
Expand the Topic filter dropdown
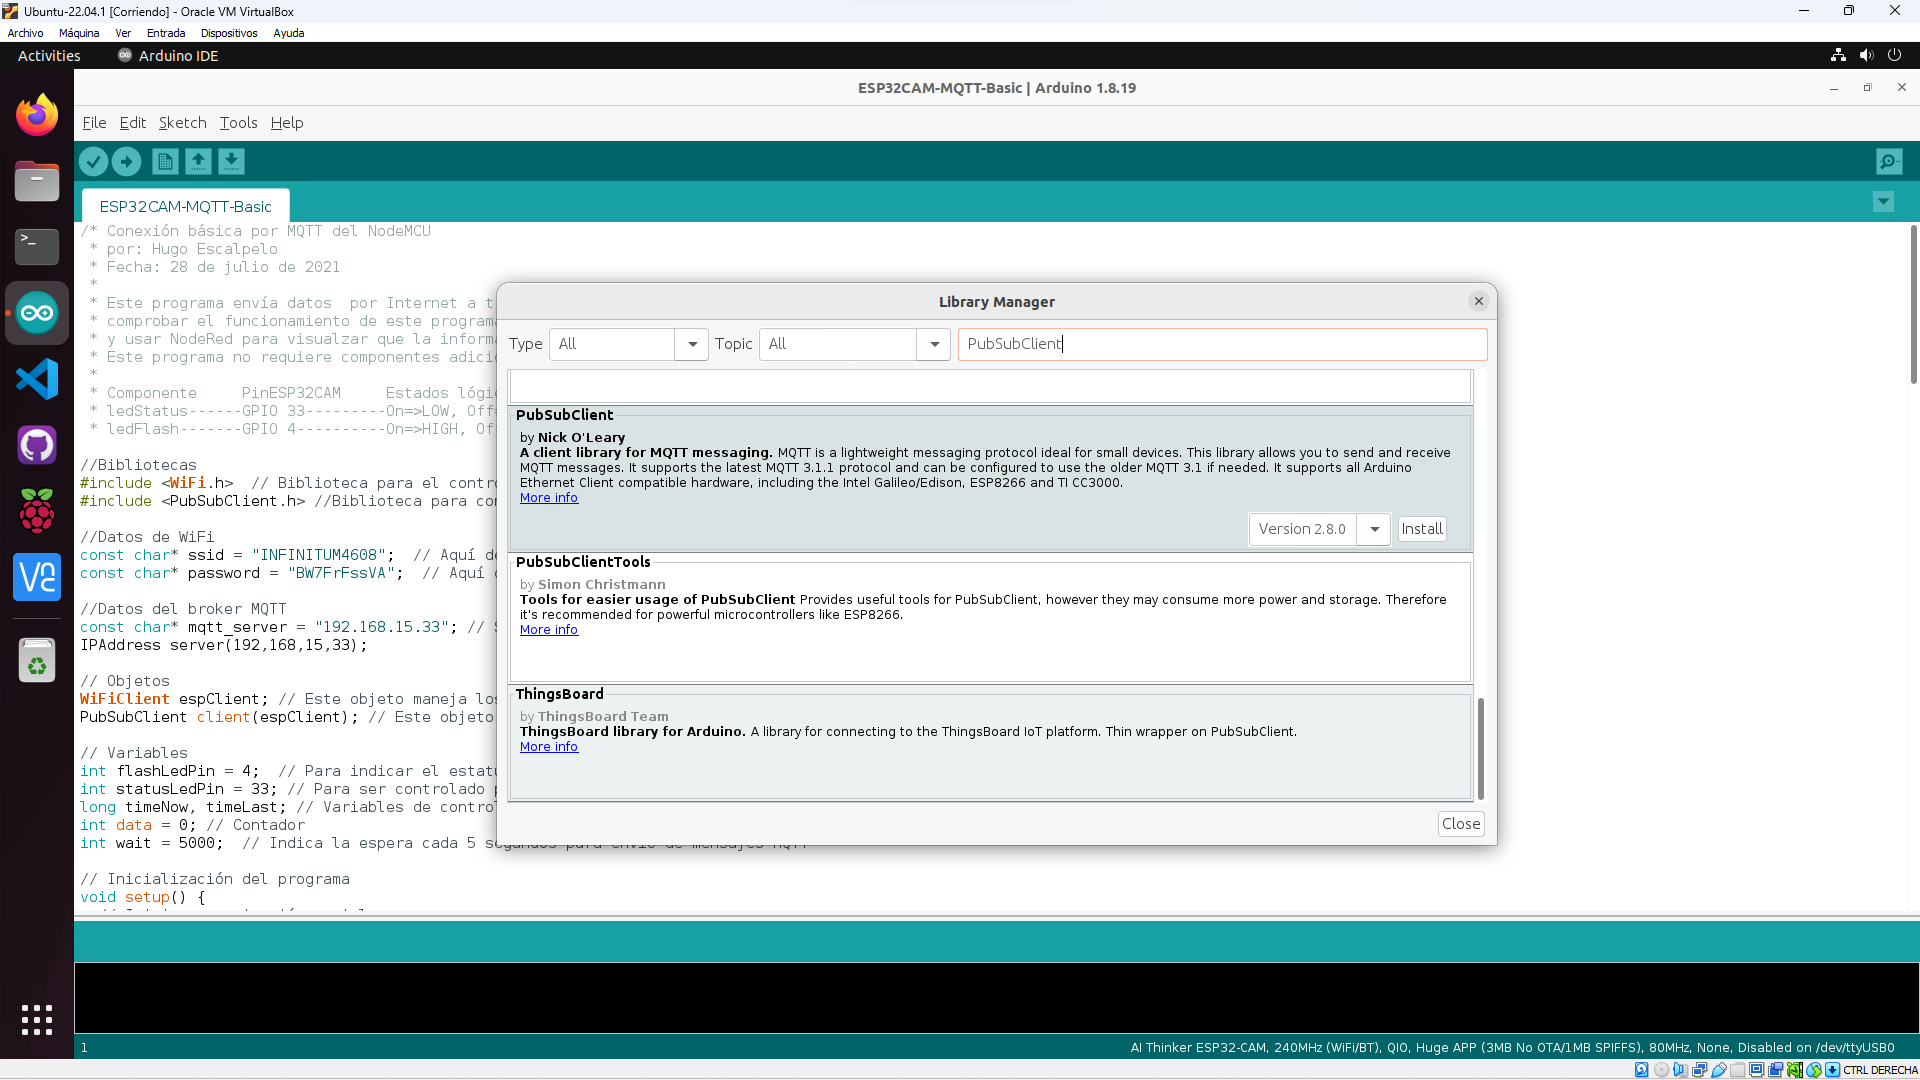[x=934, y=344]
